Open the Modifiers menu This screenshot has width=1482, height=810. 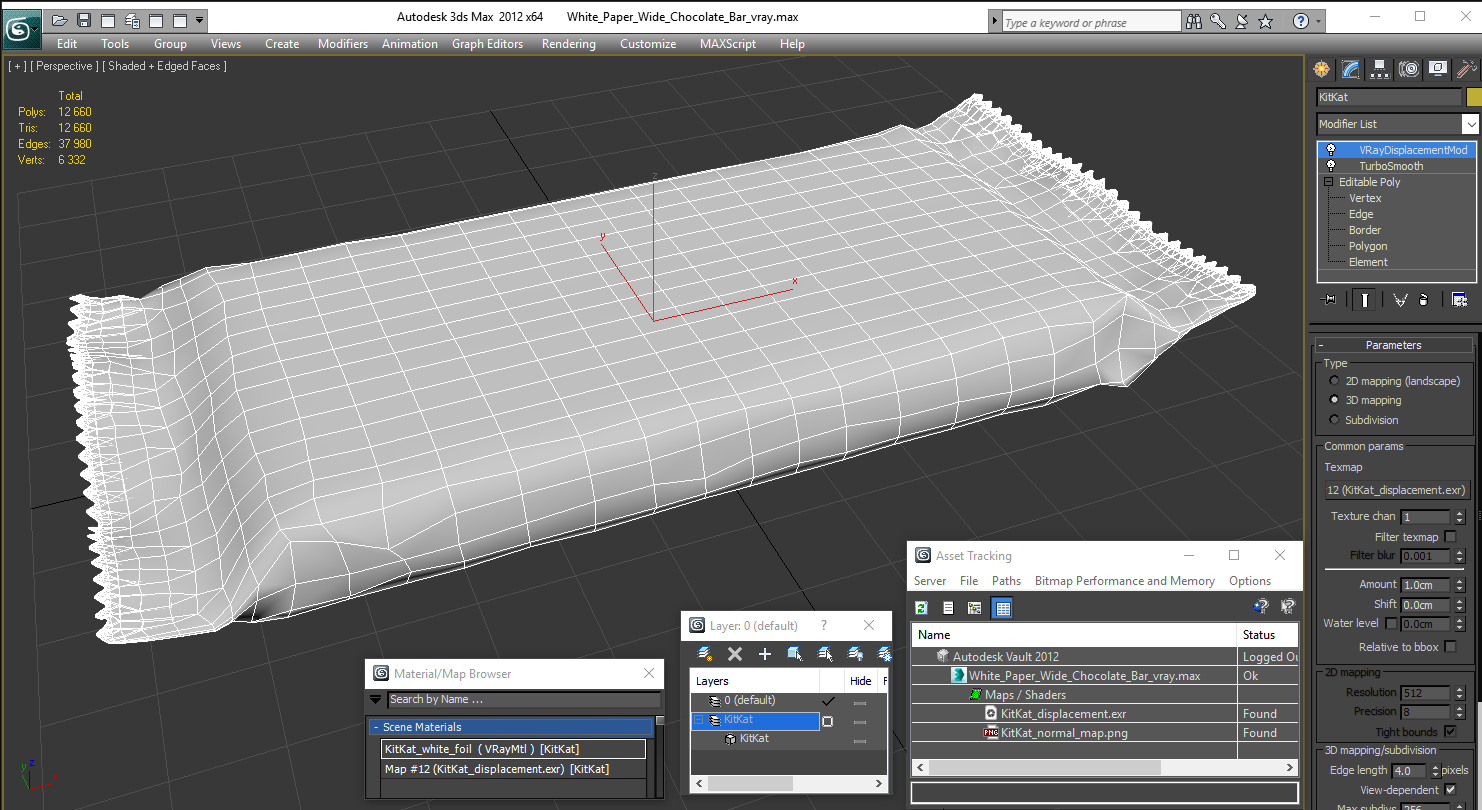343,44
